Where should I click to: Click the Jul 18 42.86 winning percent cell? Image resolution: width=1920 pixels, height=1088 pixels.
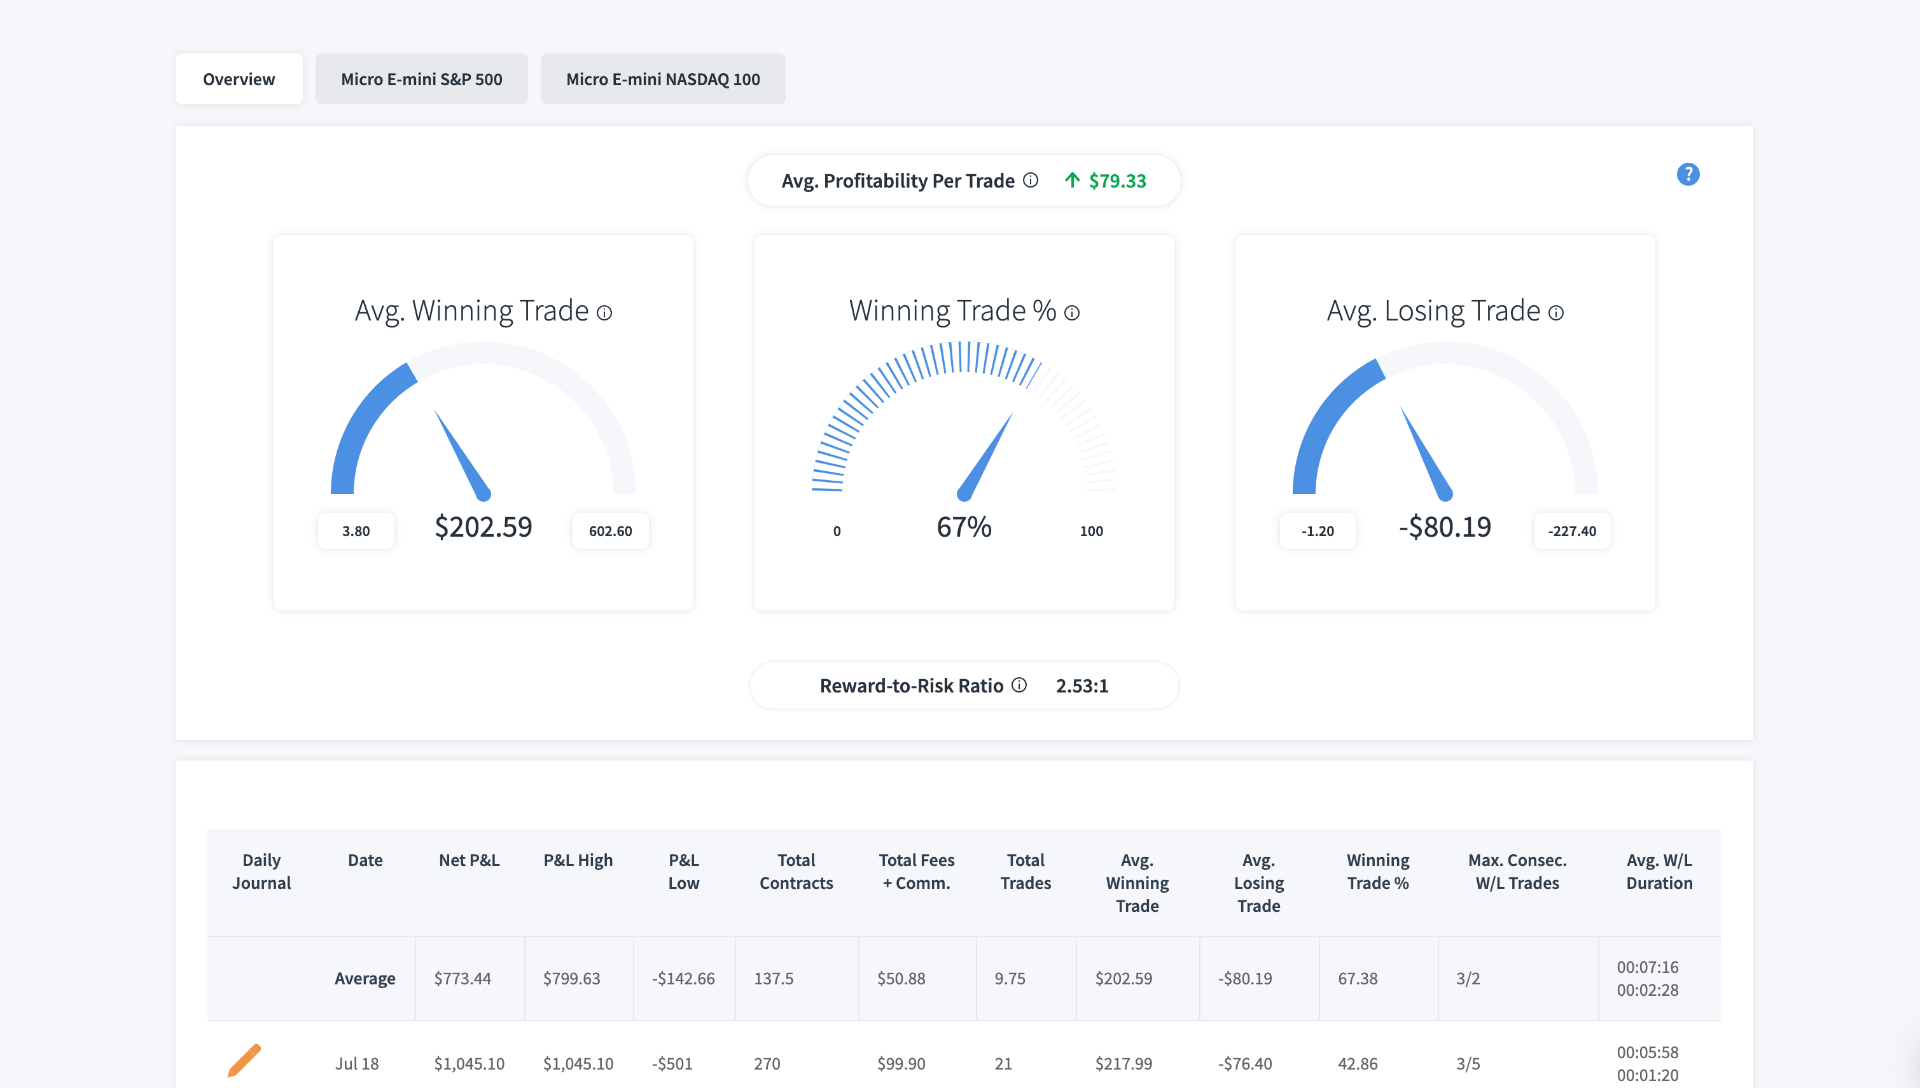pyautogui.click(x=1358, y=1063)
